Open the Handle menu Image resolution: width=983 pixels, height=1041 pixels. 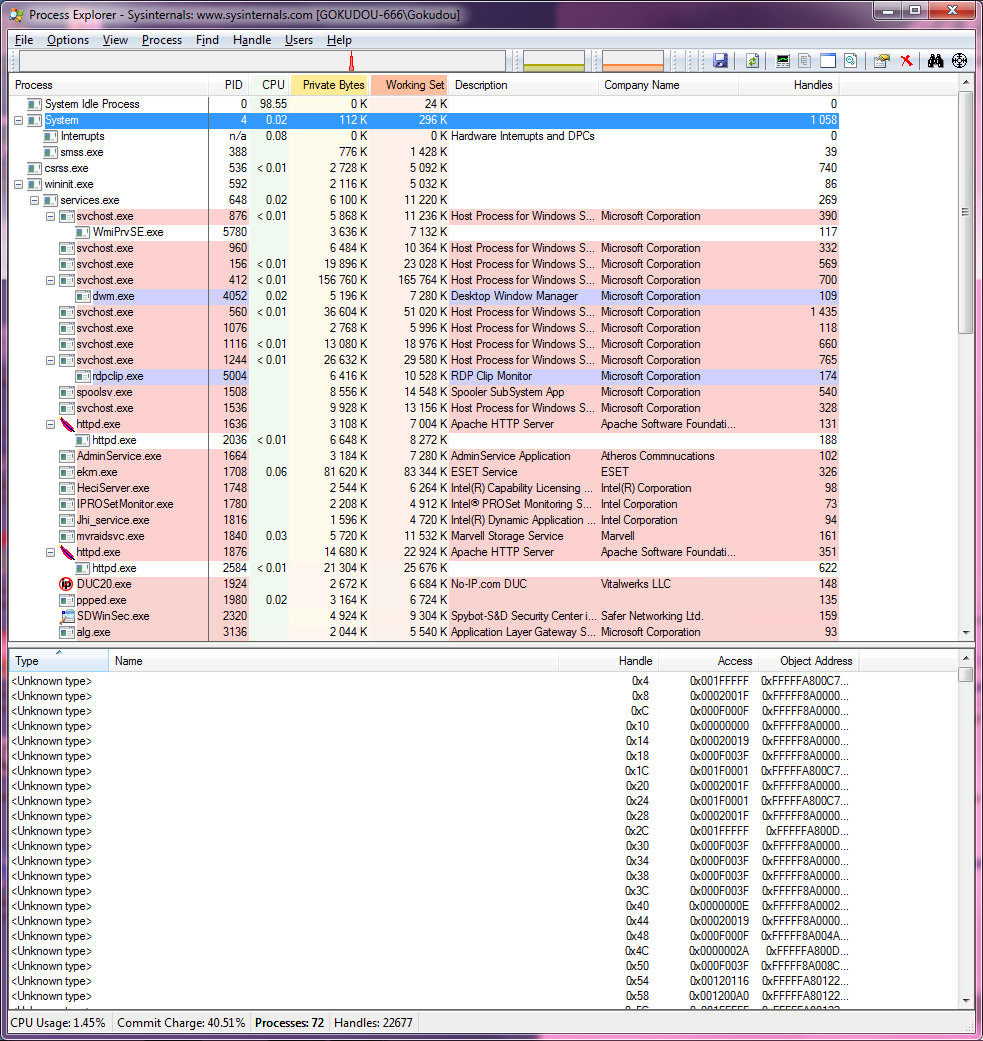point(252,40)
